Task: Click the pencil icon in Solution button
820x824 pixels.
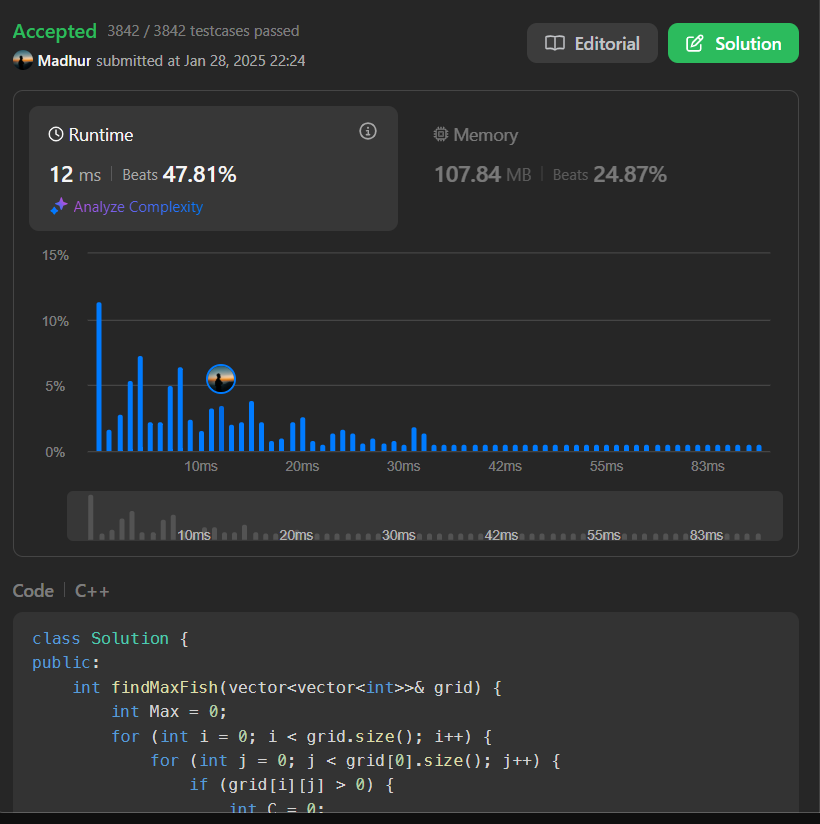Action: (x=694, y=43)
